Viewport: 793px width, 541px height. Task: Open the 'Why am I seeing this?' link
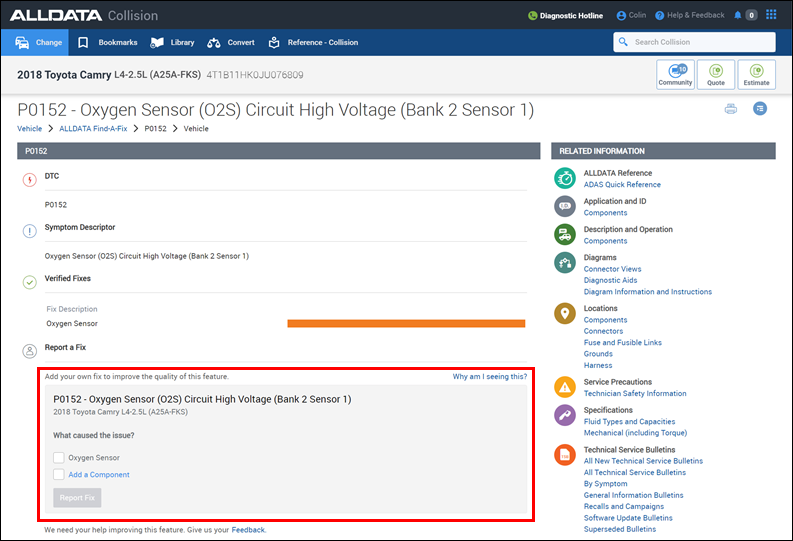[x=489, y=377]
